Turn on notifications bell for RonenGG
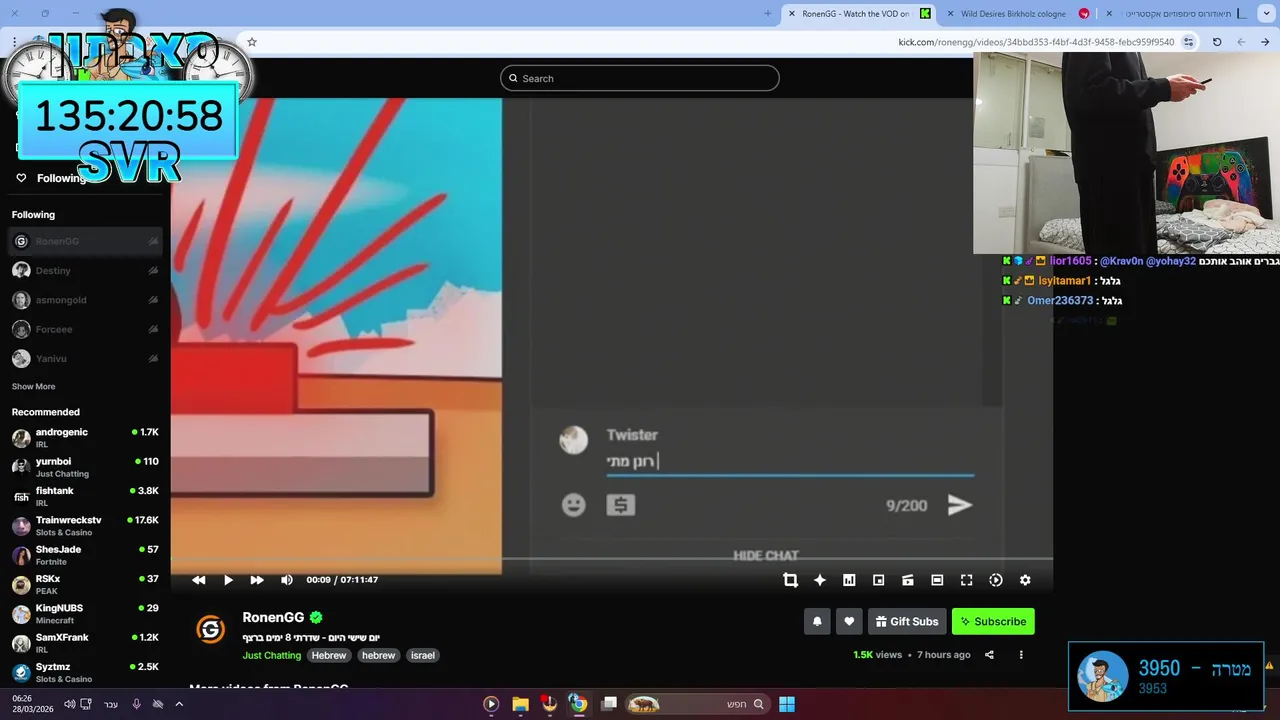 (x=817, y=621)
